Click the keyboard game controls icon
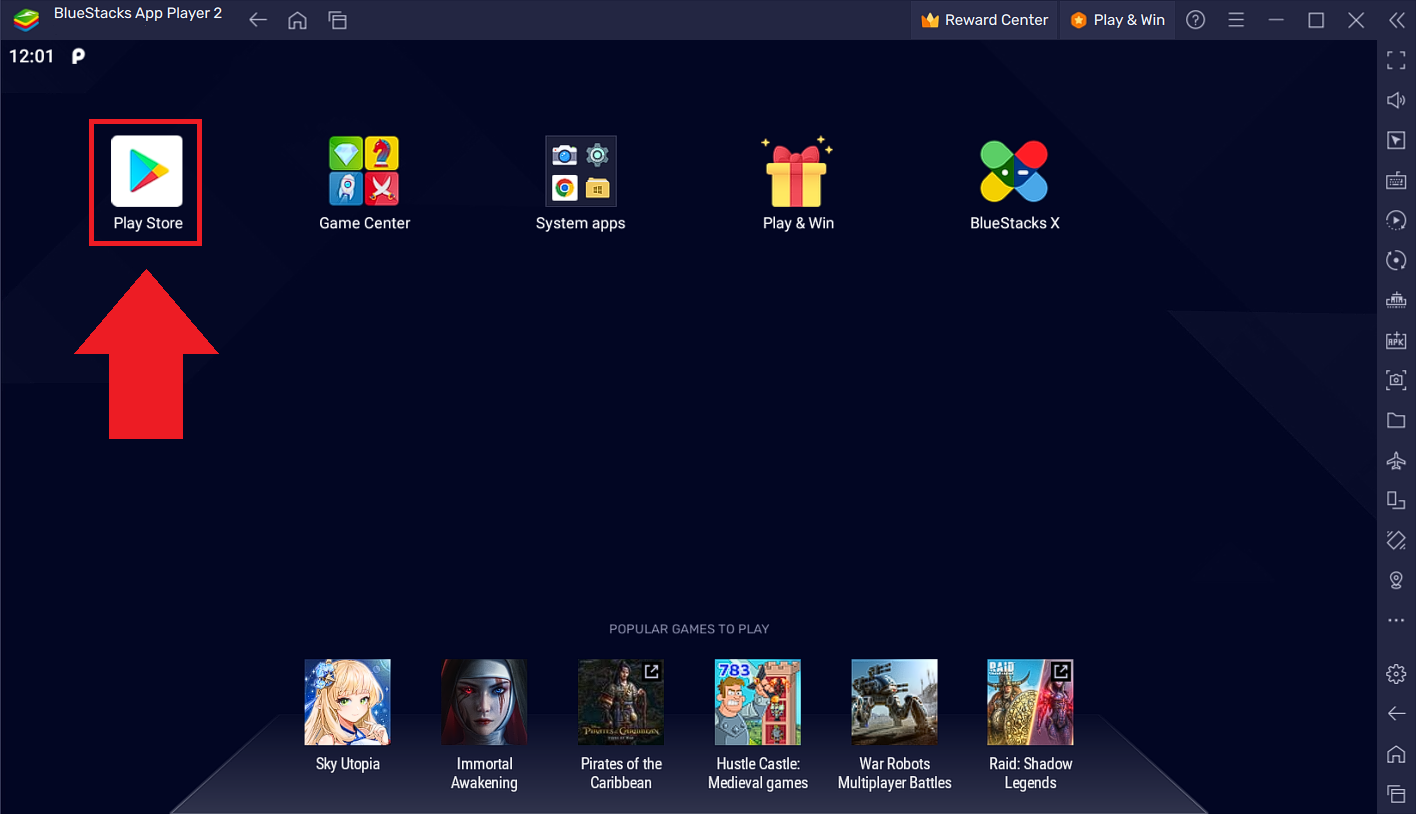This screenshot has height=814, width=1416. pos(1396,180)
